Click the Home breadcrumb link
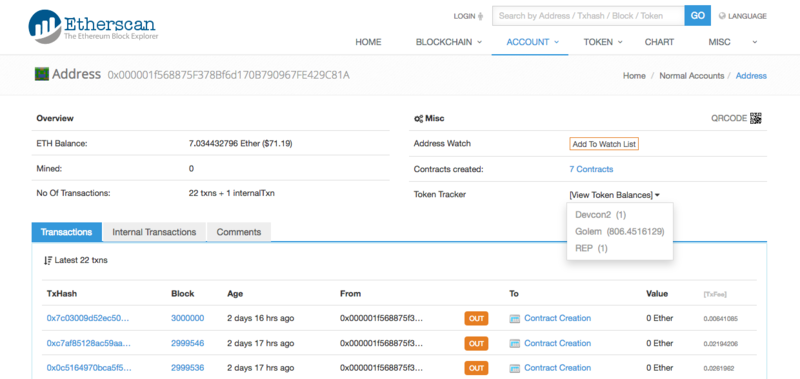Viewport: 800px width, 379px height. (x=634, y=75)
